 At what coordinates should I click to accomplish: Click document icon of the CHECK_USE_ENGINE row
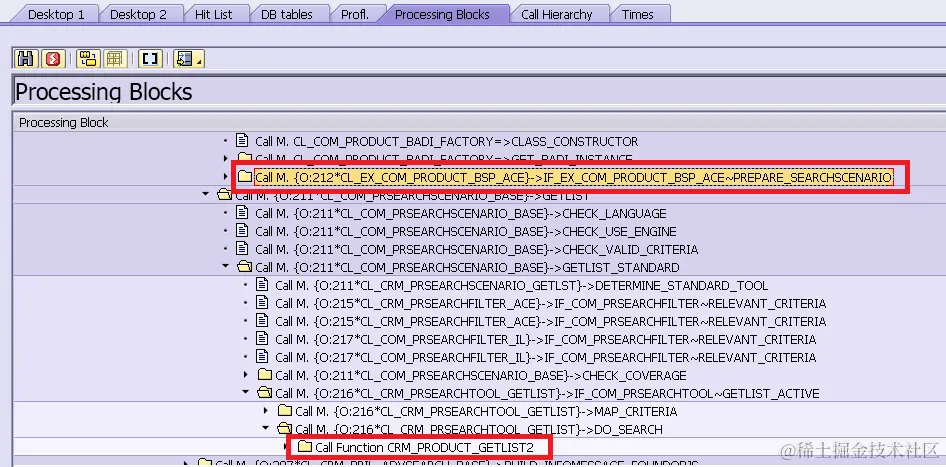pos(243,231)
